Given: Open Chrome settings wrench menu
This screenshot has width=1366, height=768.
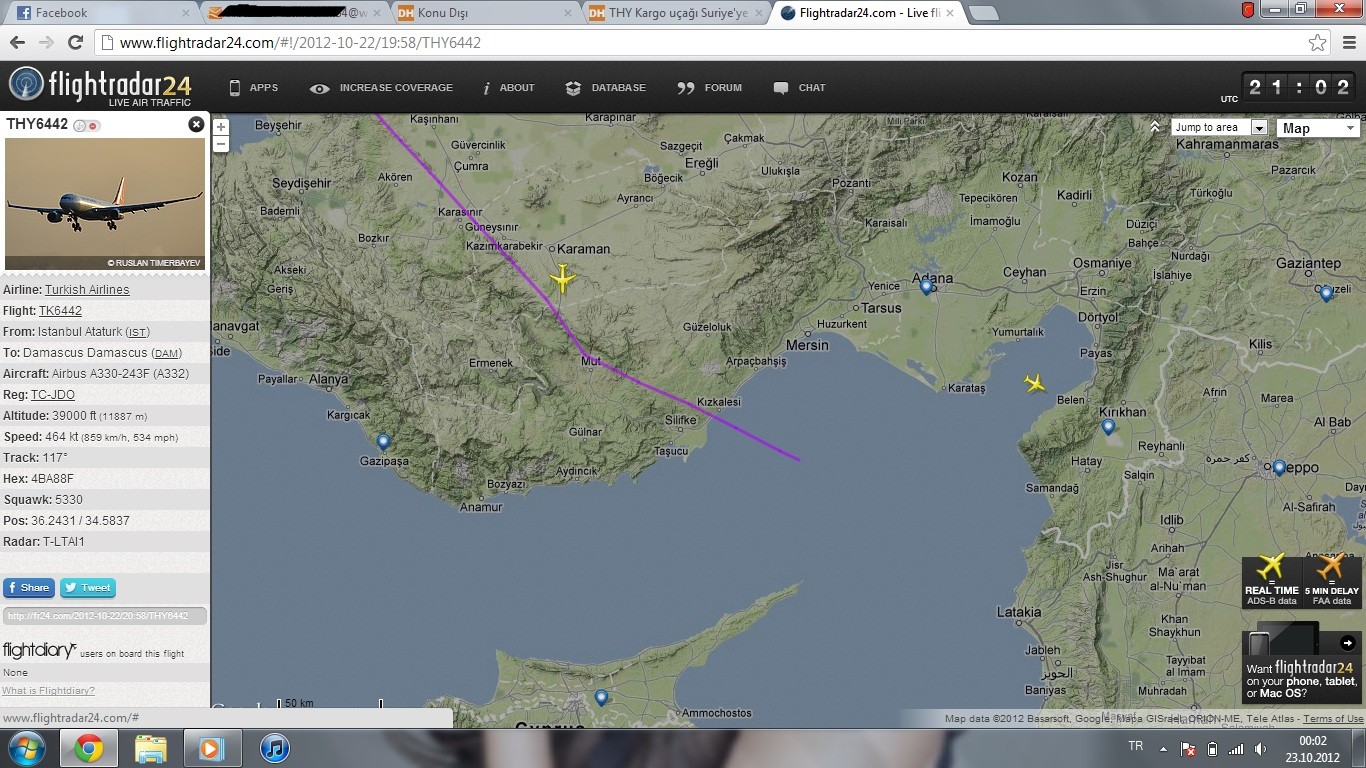Looking at the screenshot, I should pos(1348,43).
